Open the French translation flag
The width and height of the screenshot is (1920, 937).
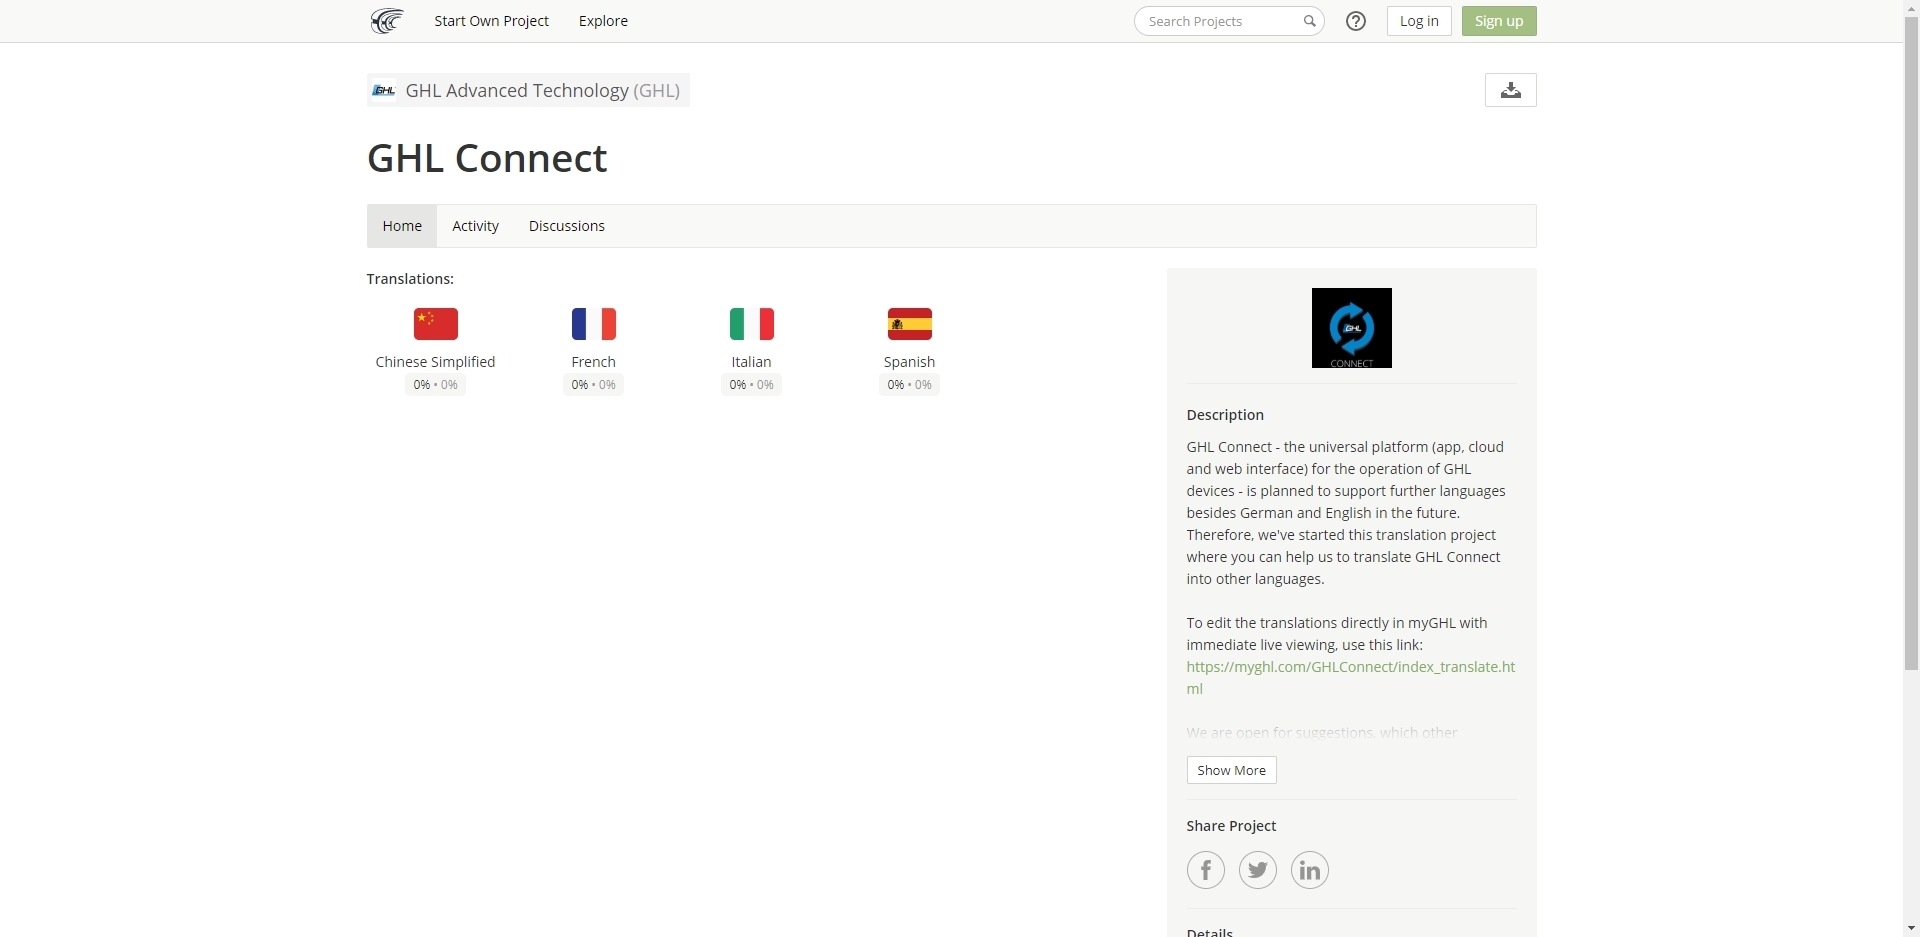point(593,324)
